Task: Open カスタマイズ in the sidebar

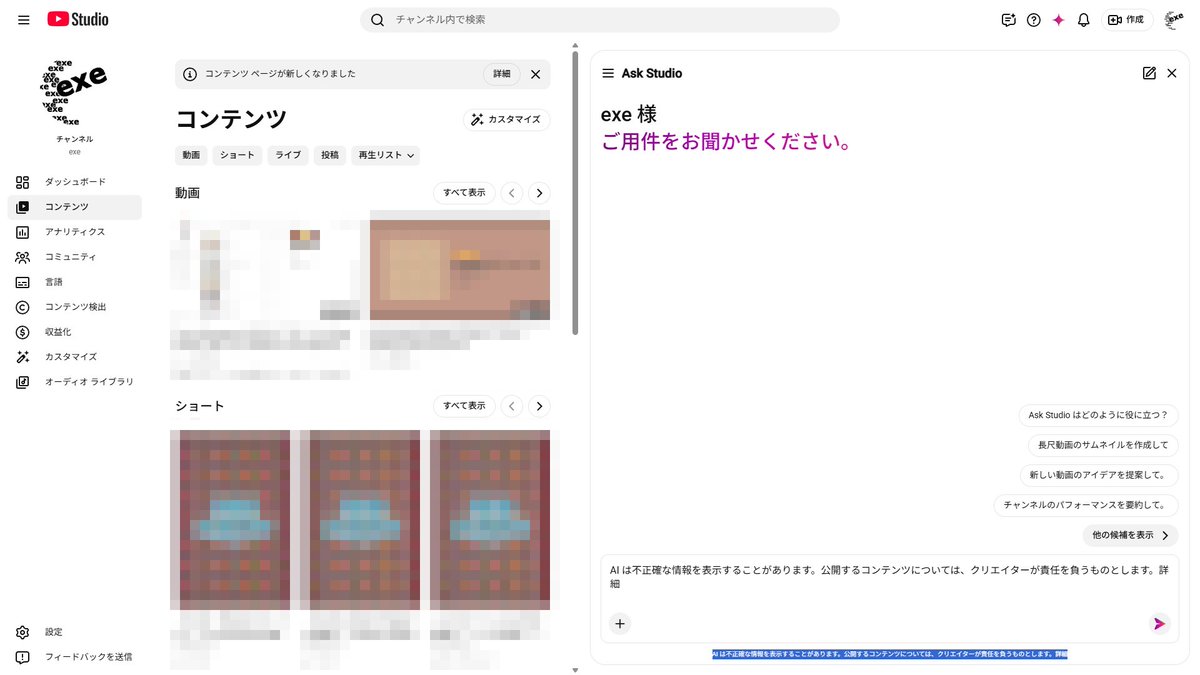Action: point(75,357)
